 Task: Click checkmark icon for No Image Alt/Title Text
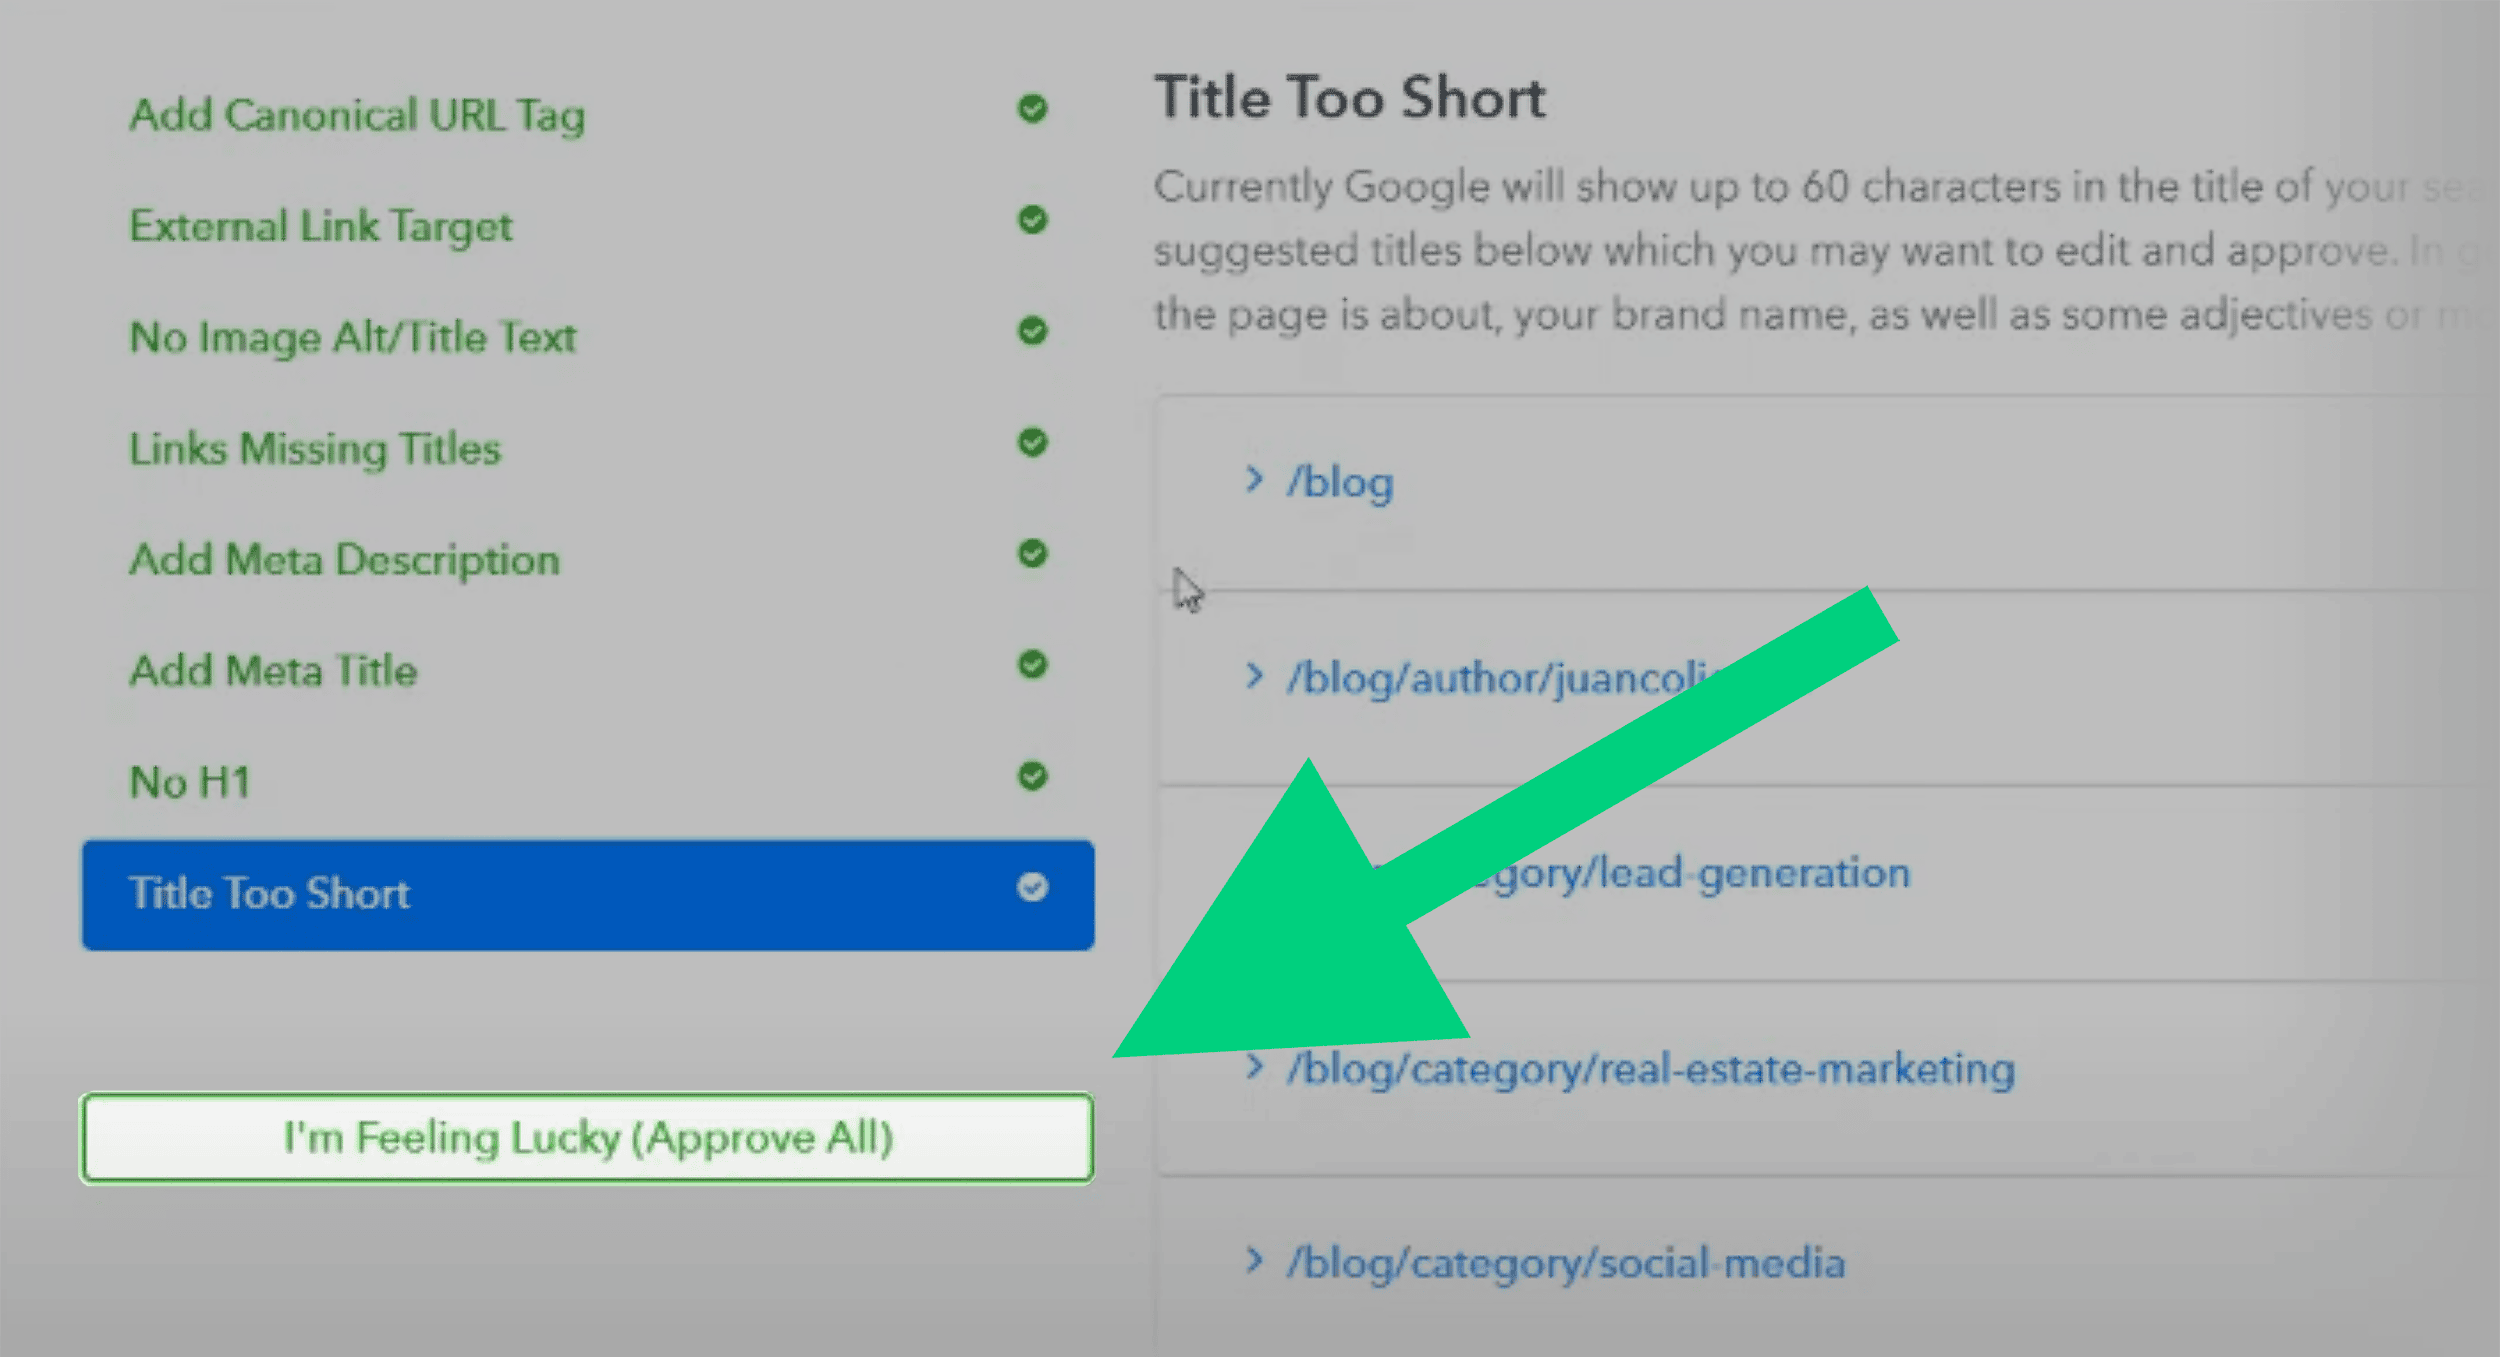point(1032,330)
